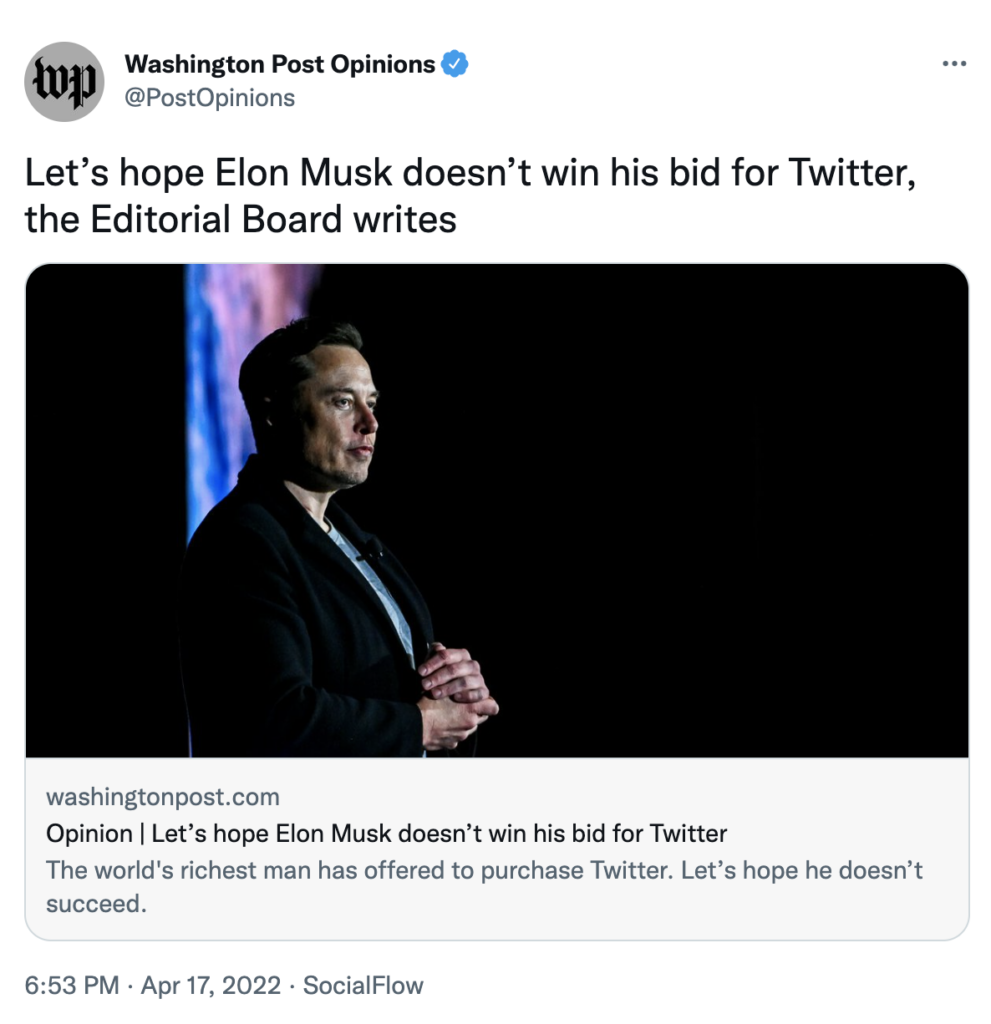Image resolution: width=991 pixels, height=1024 pixels.
Task: Click the tweet's first line about Elon Musk
Action: click(x=470, y=173)
